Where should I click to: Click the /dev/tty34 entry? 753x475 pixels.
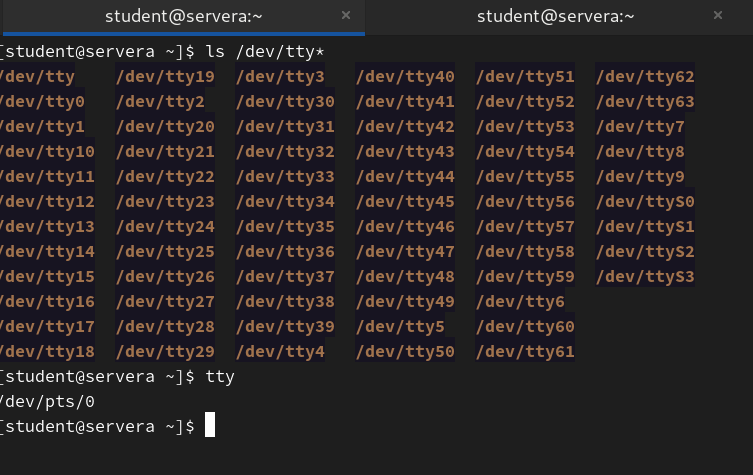tap(285, 201)
